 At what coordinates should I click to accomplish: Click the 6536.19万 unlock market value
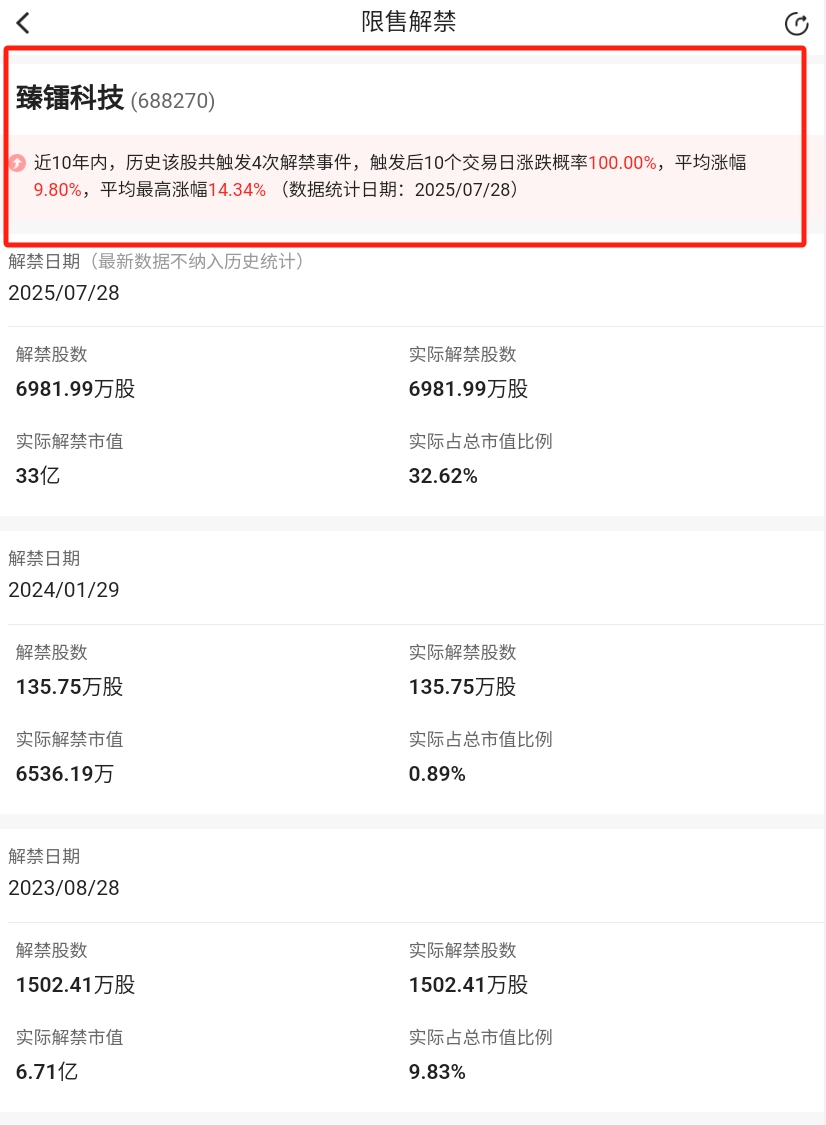point(65,773)
